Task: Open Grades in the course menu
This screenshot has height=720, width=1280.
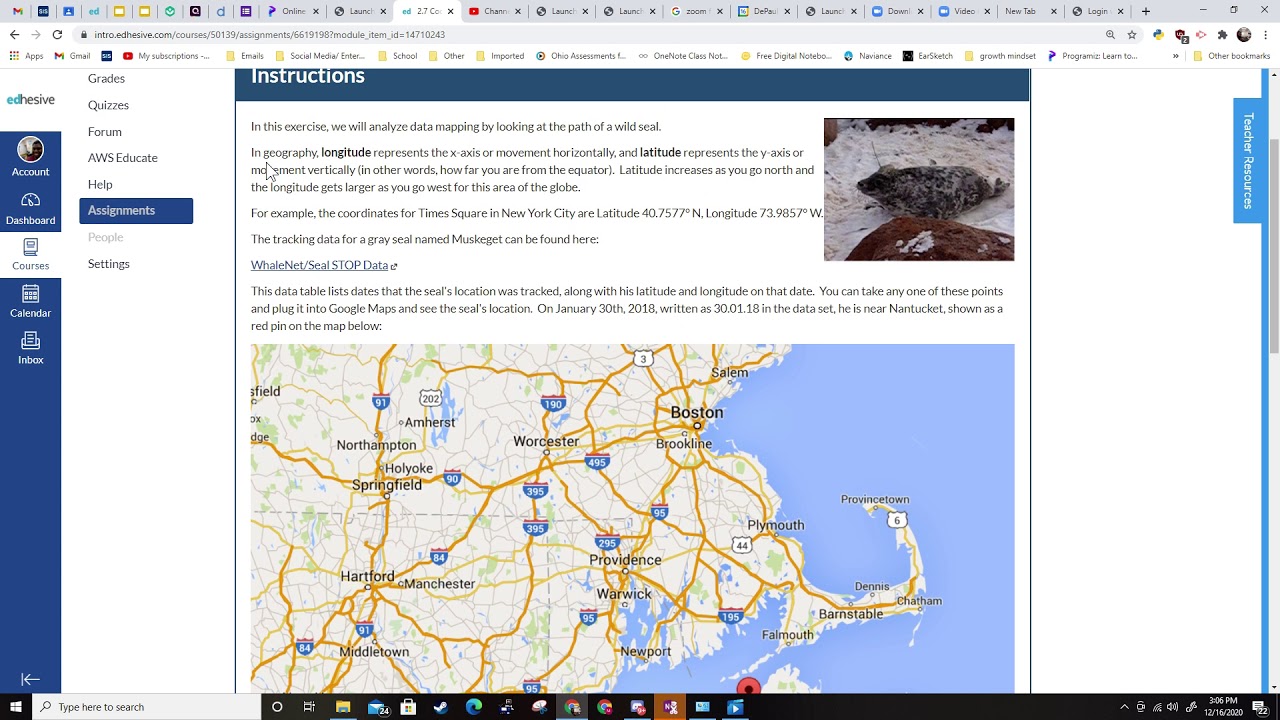Action: [106, 78]
